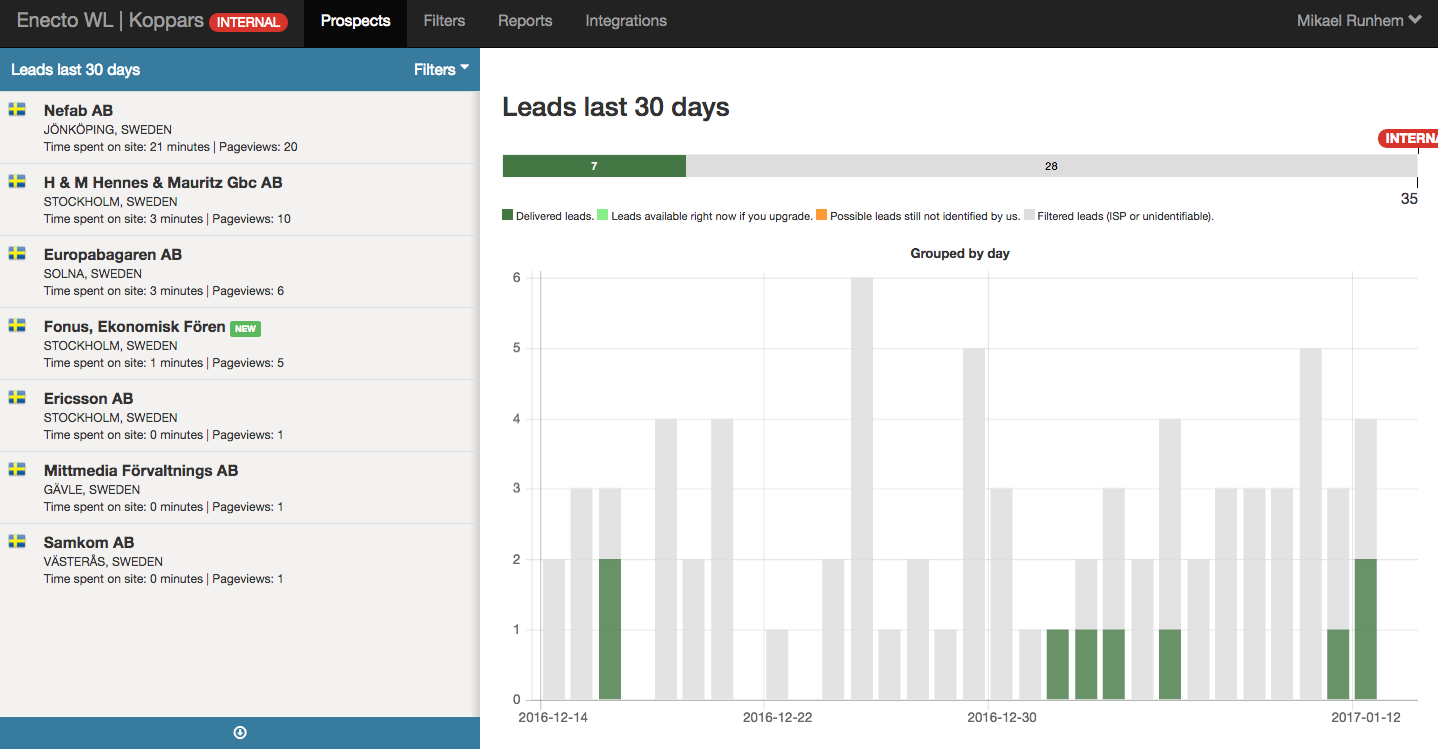Expand the Mikael Runhem user menu
1438x749 pixels.
1358,21
